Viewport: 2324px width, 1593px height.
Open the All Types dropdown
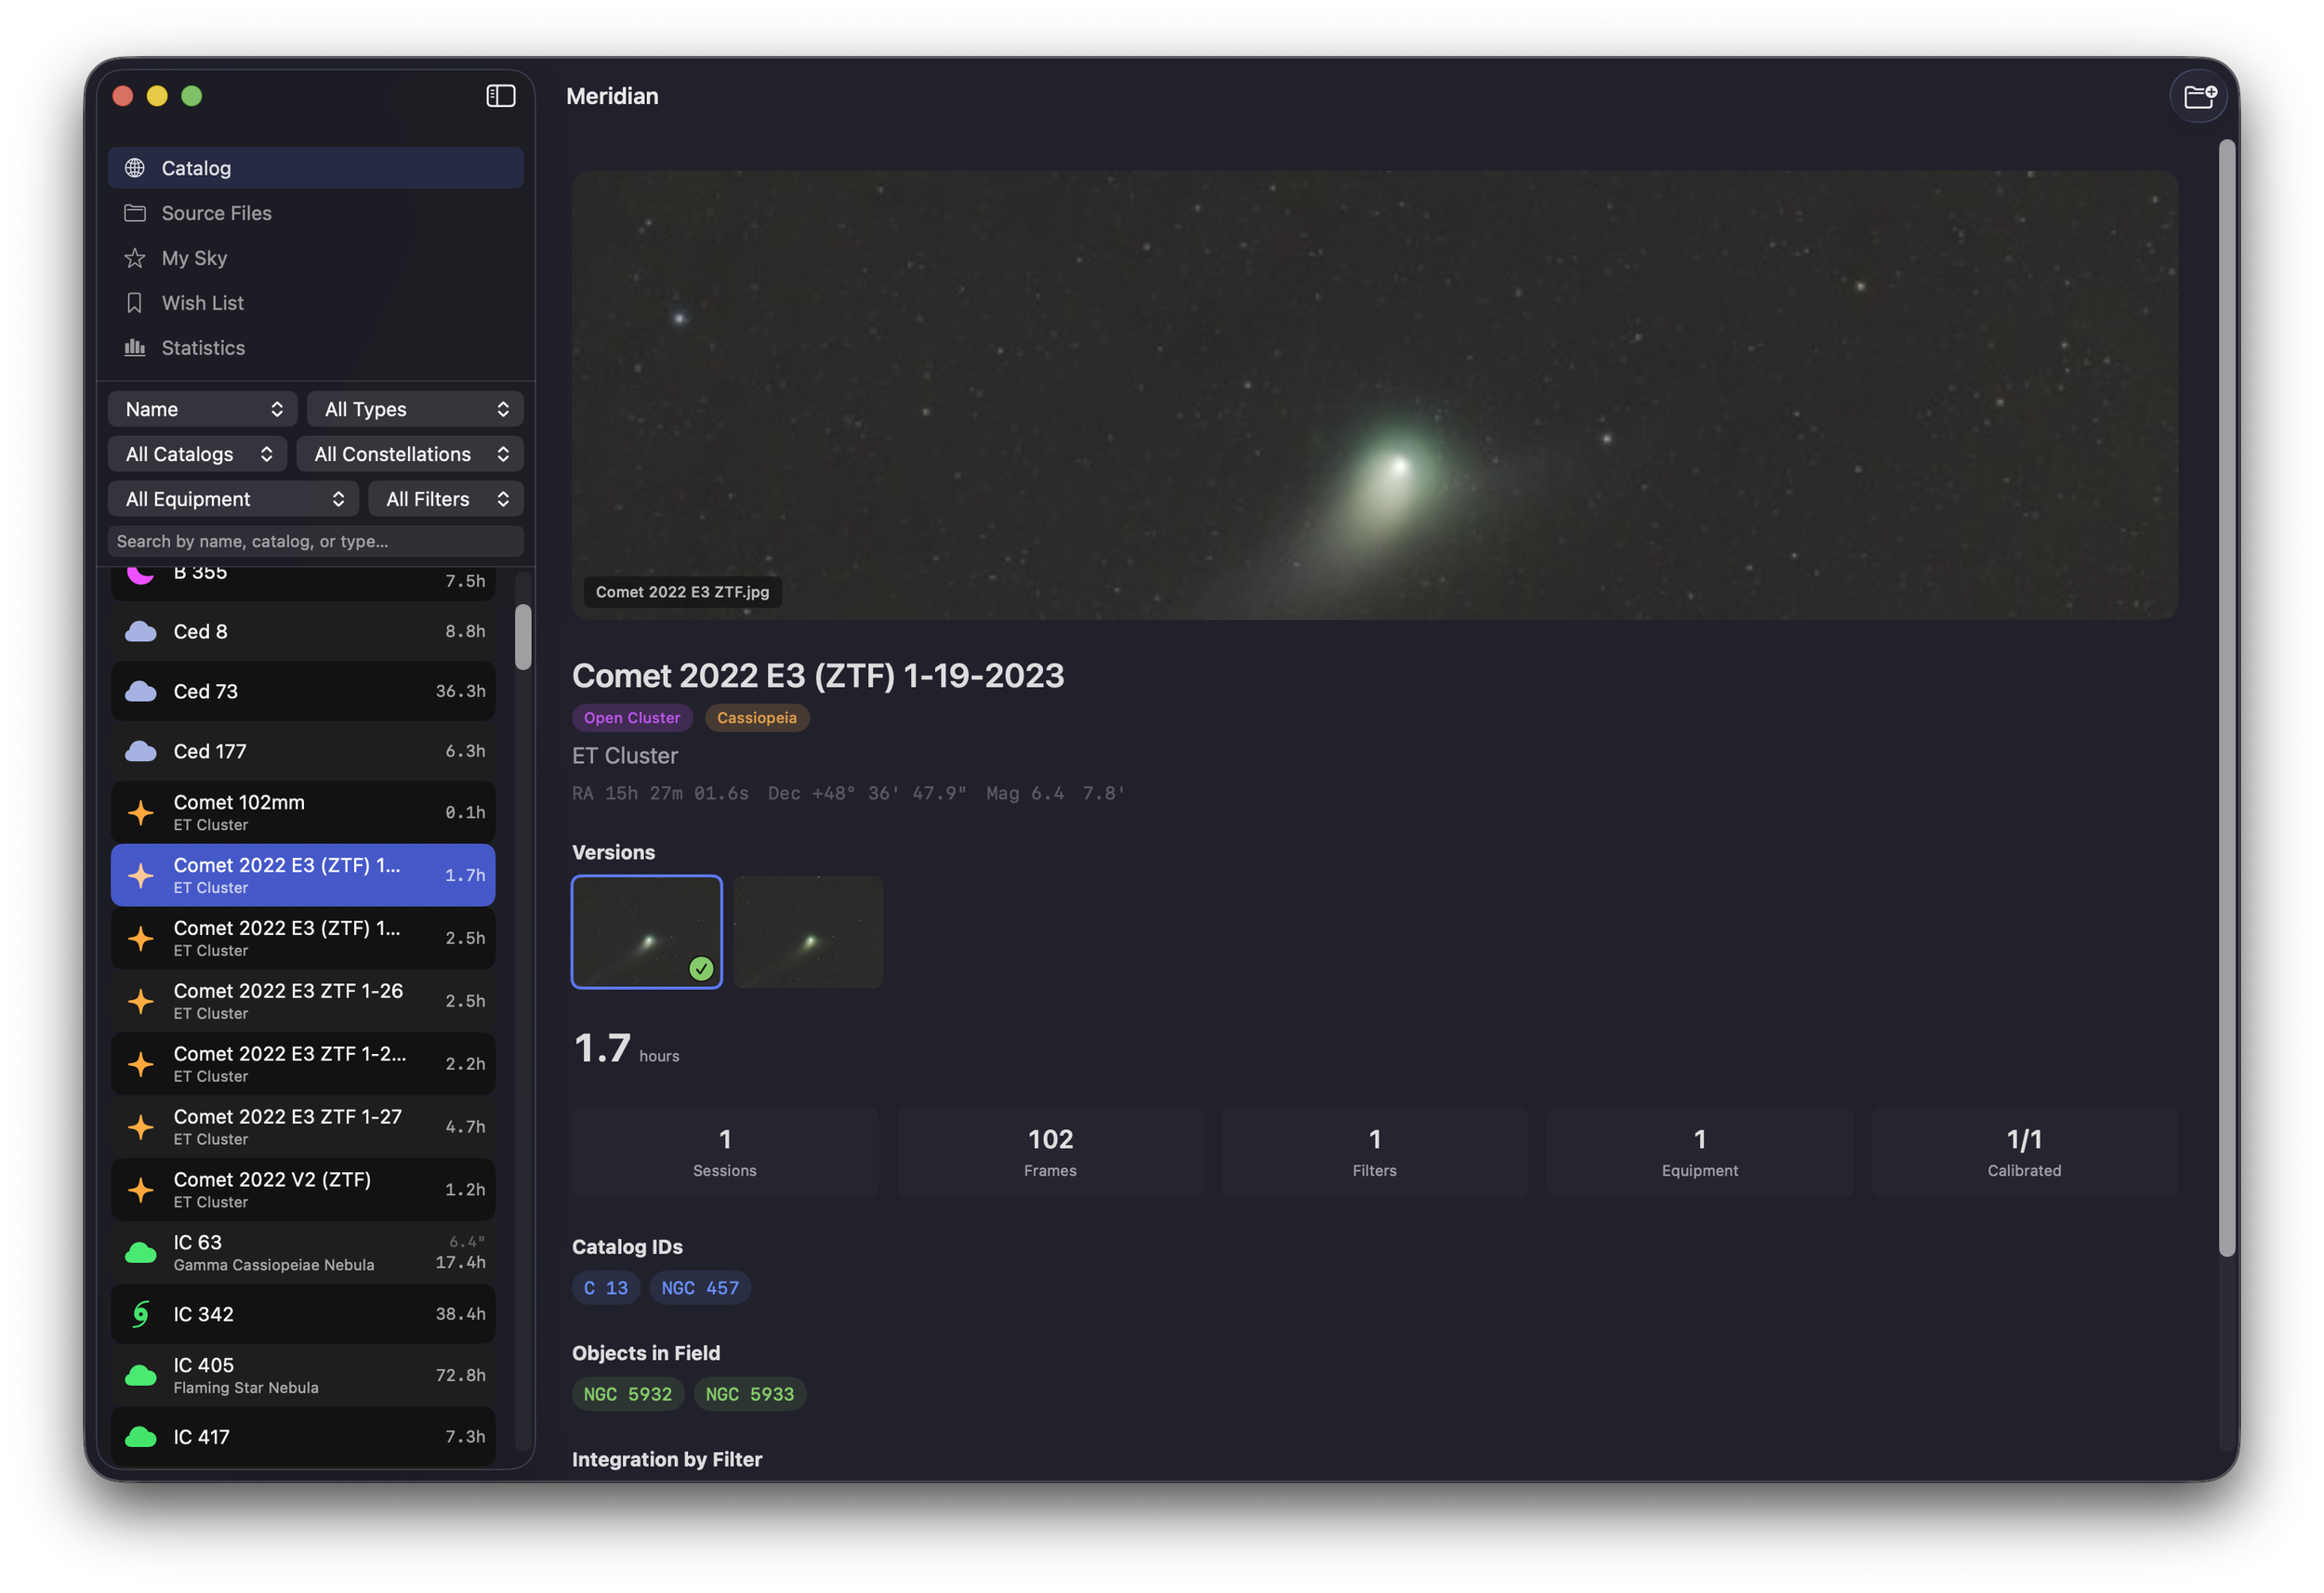tap(414, 408)
